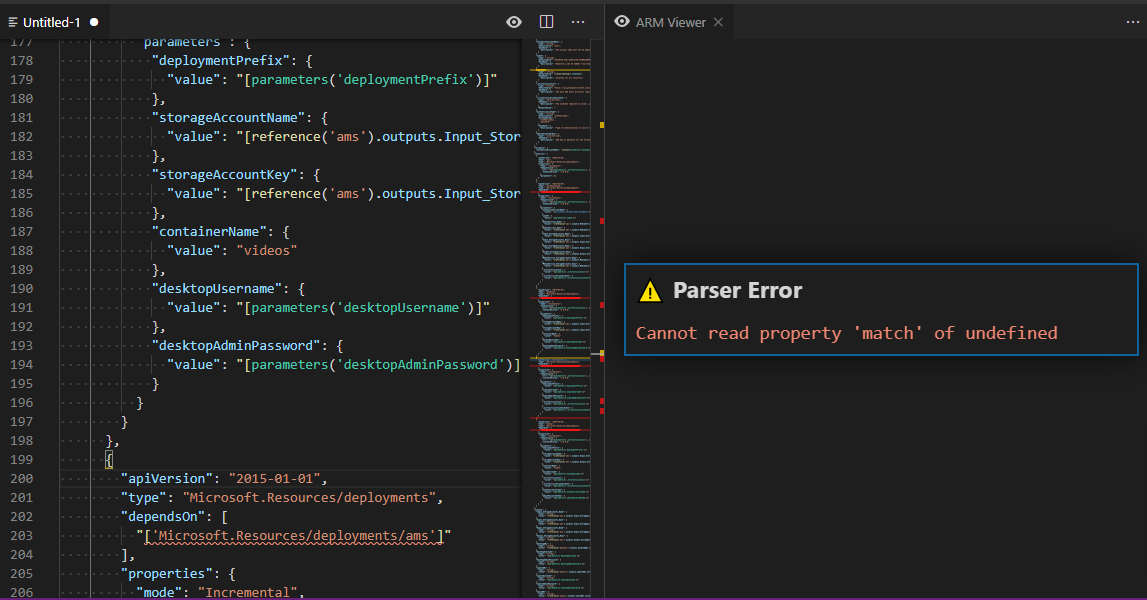Screen dimensions: 1147x600
Task: Click parameters('deploymentPrefix') expression on line 179
Action: click(366, 80)
